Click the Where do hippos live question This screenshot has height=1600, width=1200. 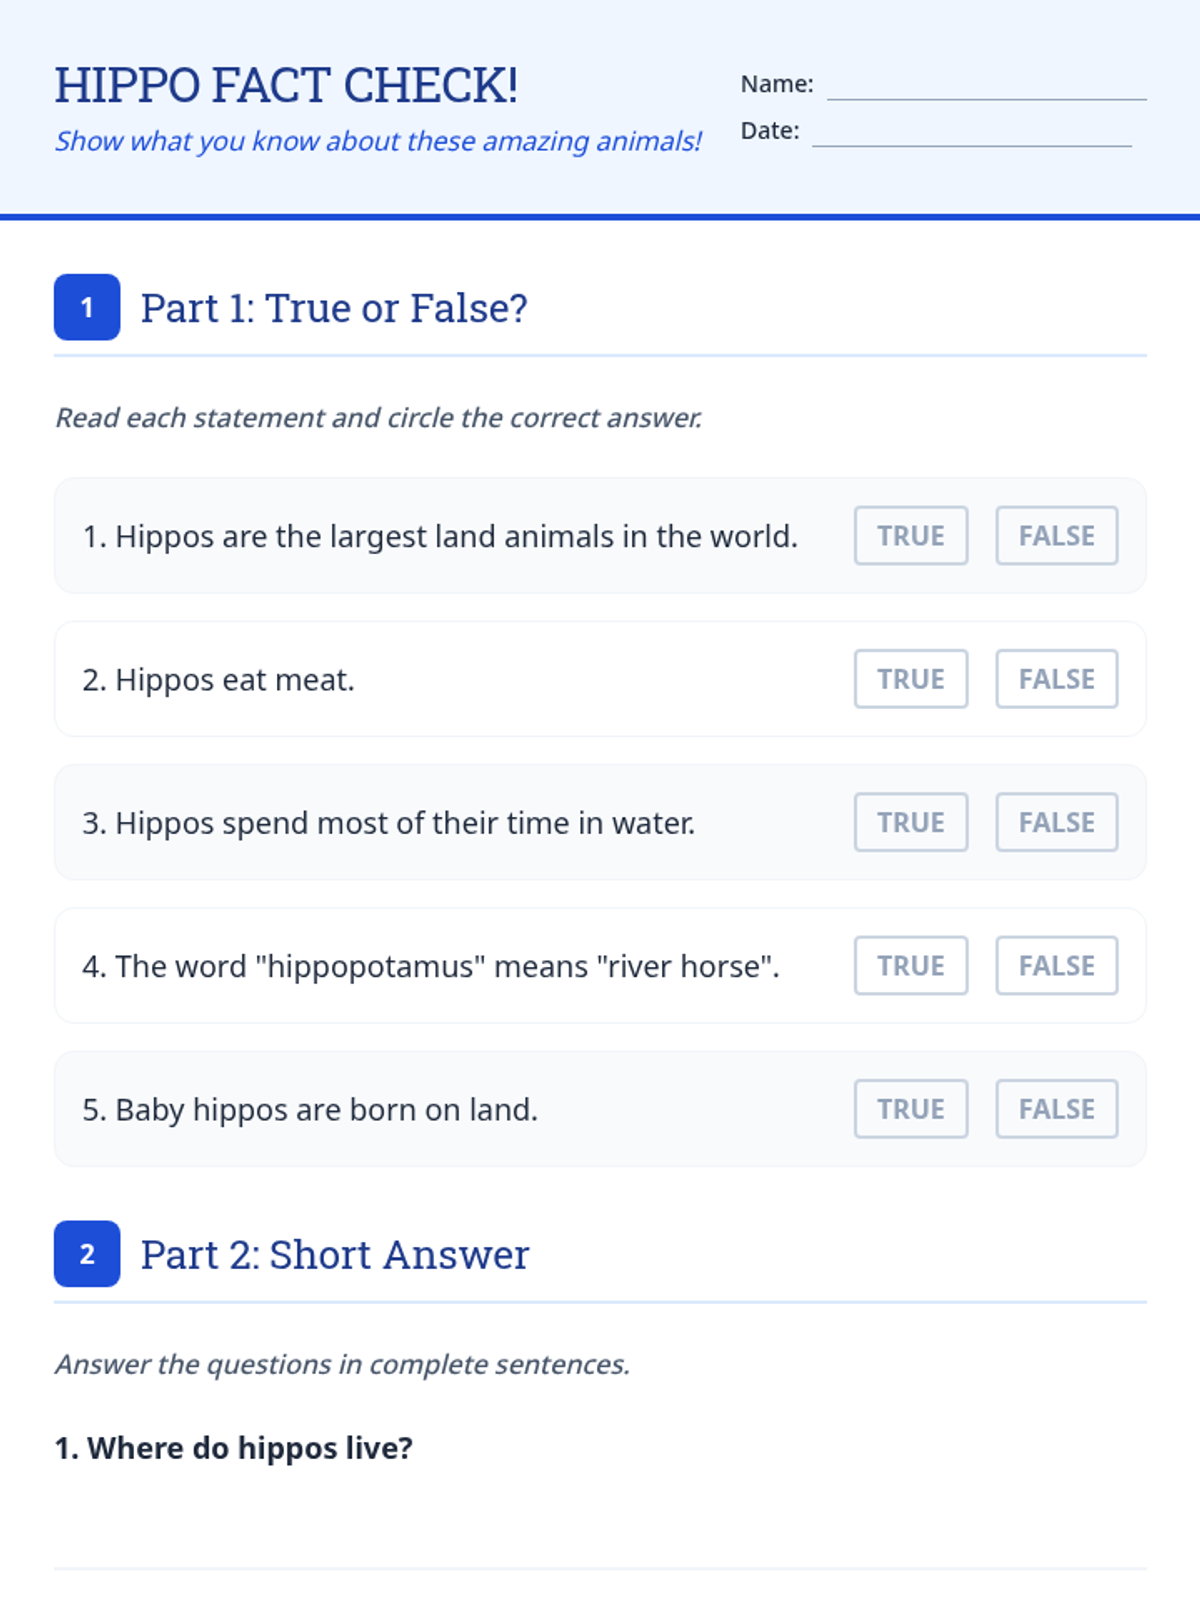pyautogui.click(x=234, y=1448)
